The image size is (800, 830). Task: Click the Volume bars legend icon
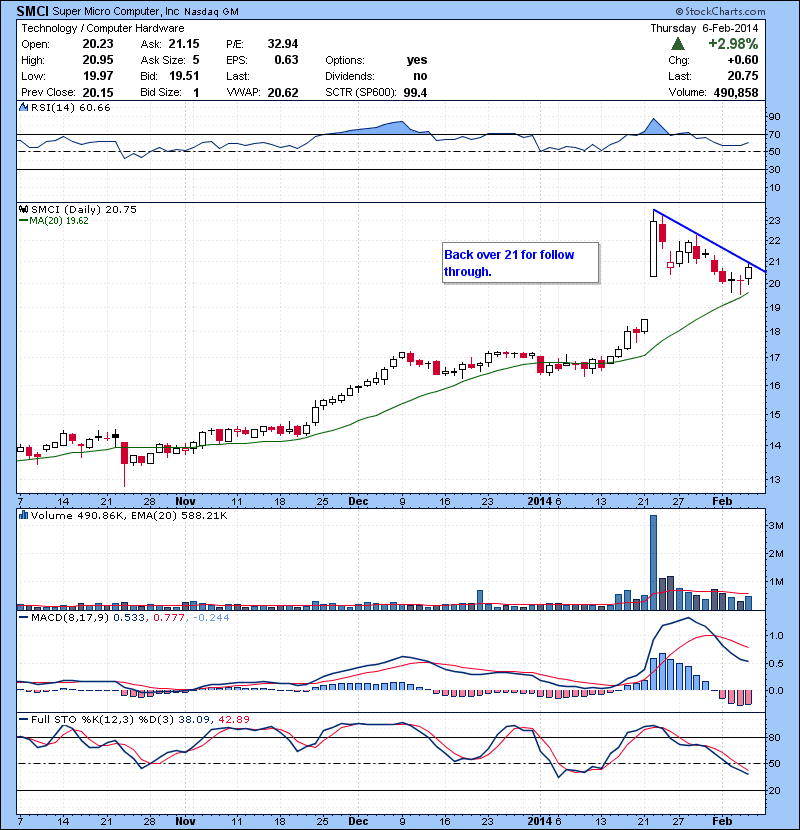click(23, 515)
